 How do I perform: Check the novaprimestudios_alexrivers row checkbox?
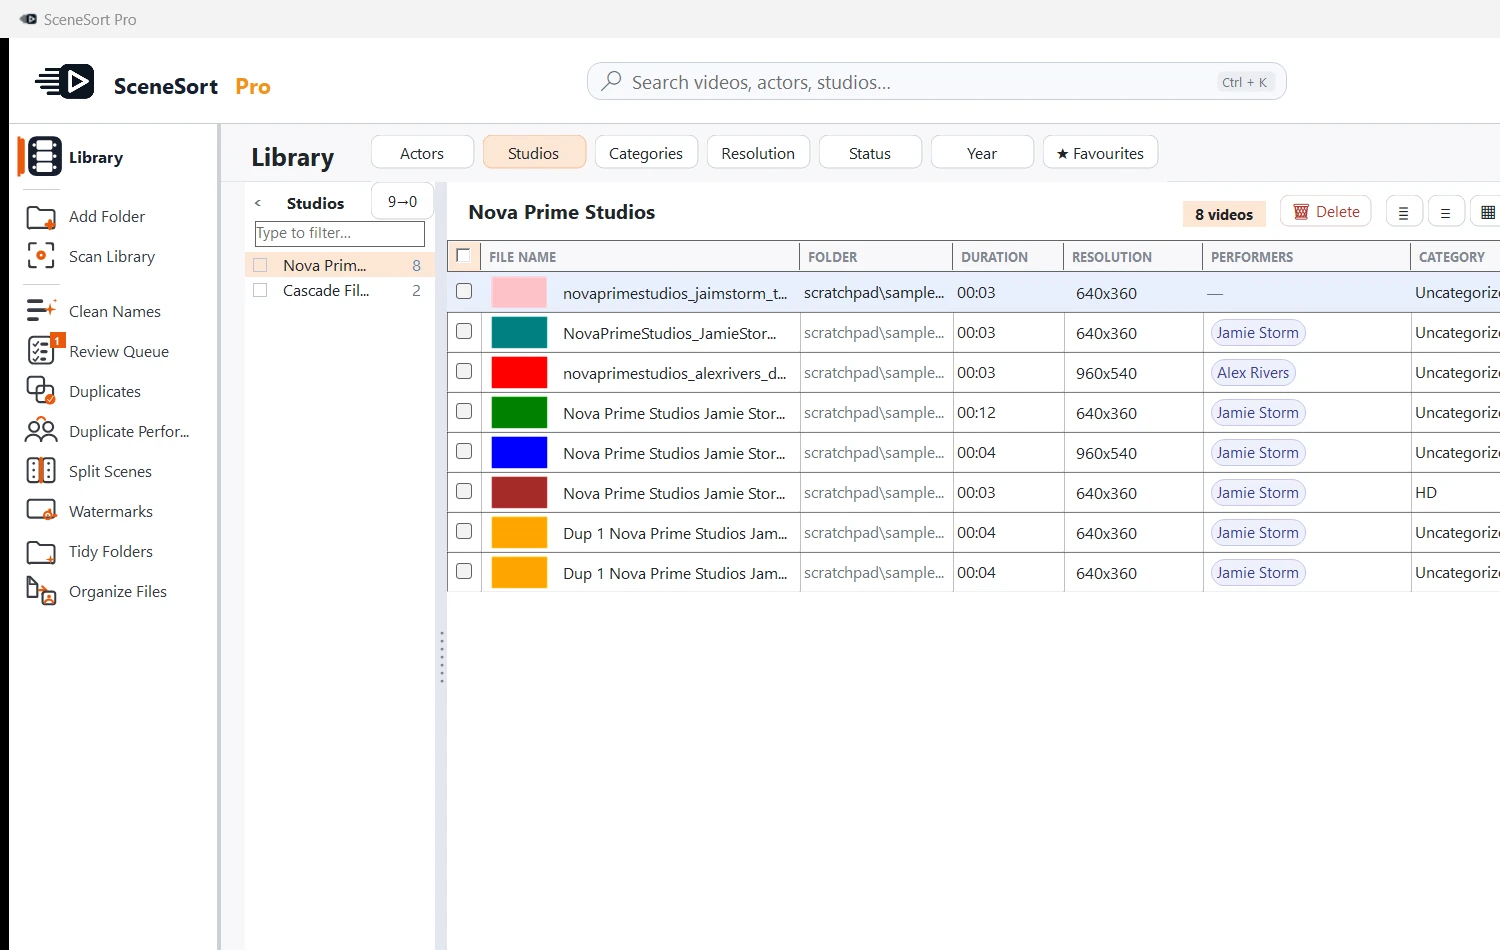[464, 371]
